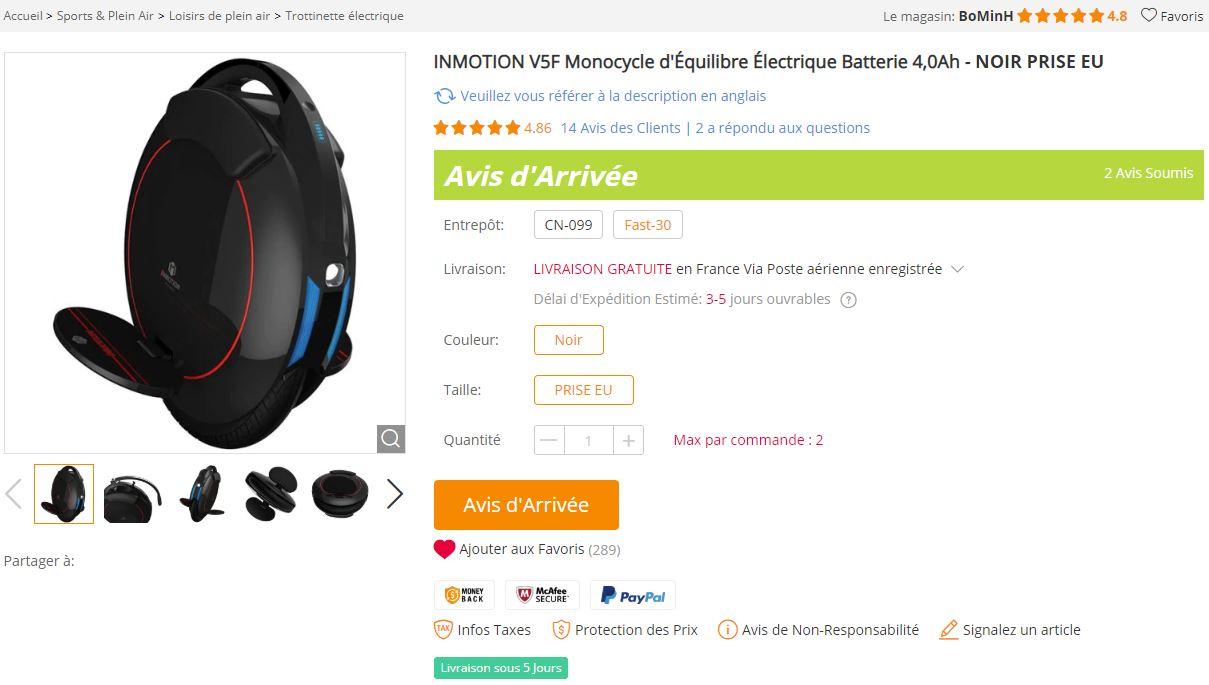1209x685 pixels.
Task: Show previous thumbnails with left arrow
Action: tap(14, 493)
